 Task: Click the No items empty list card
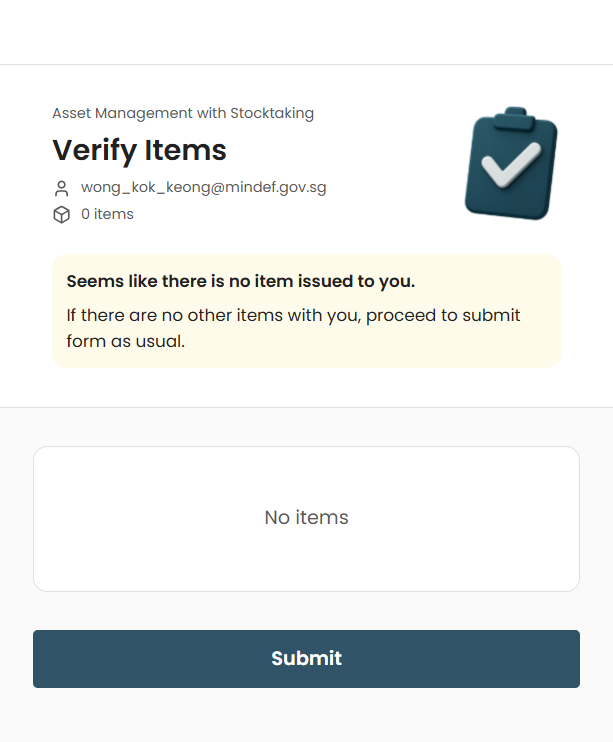(306, 519)
